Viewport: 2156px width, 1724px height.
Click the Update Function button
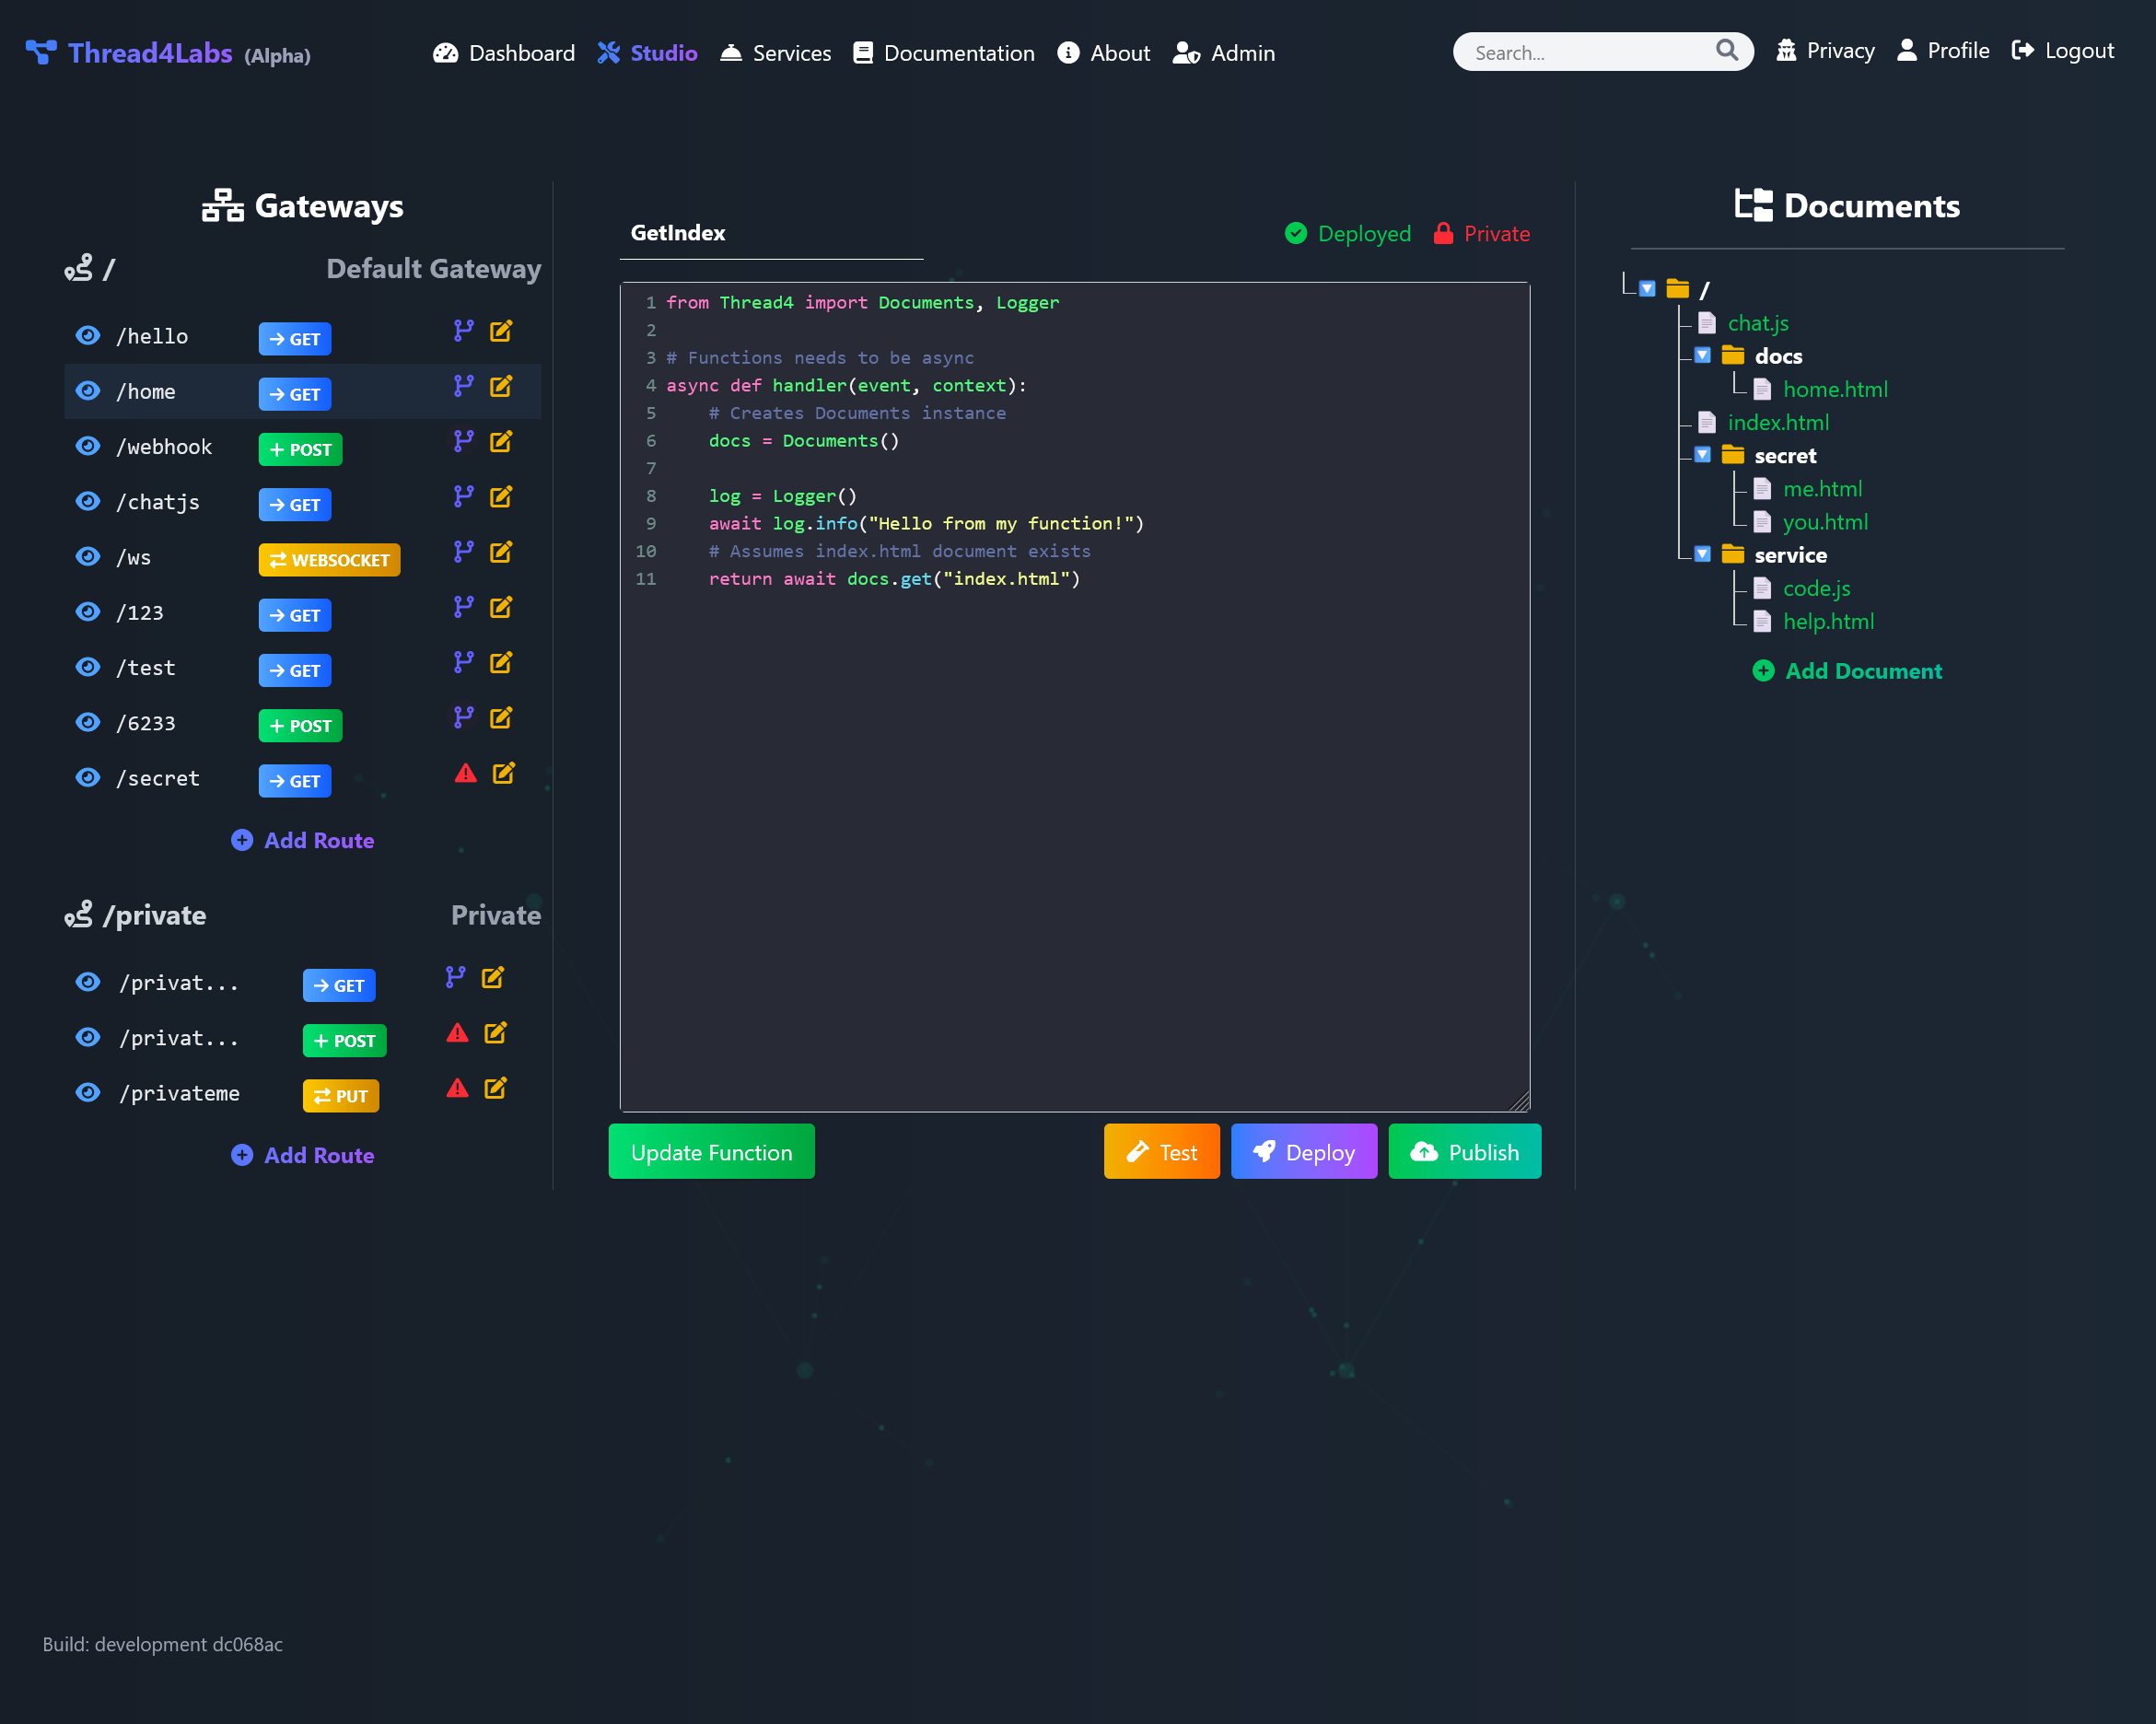click(711, 1151)
